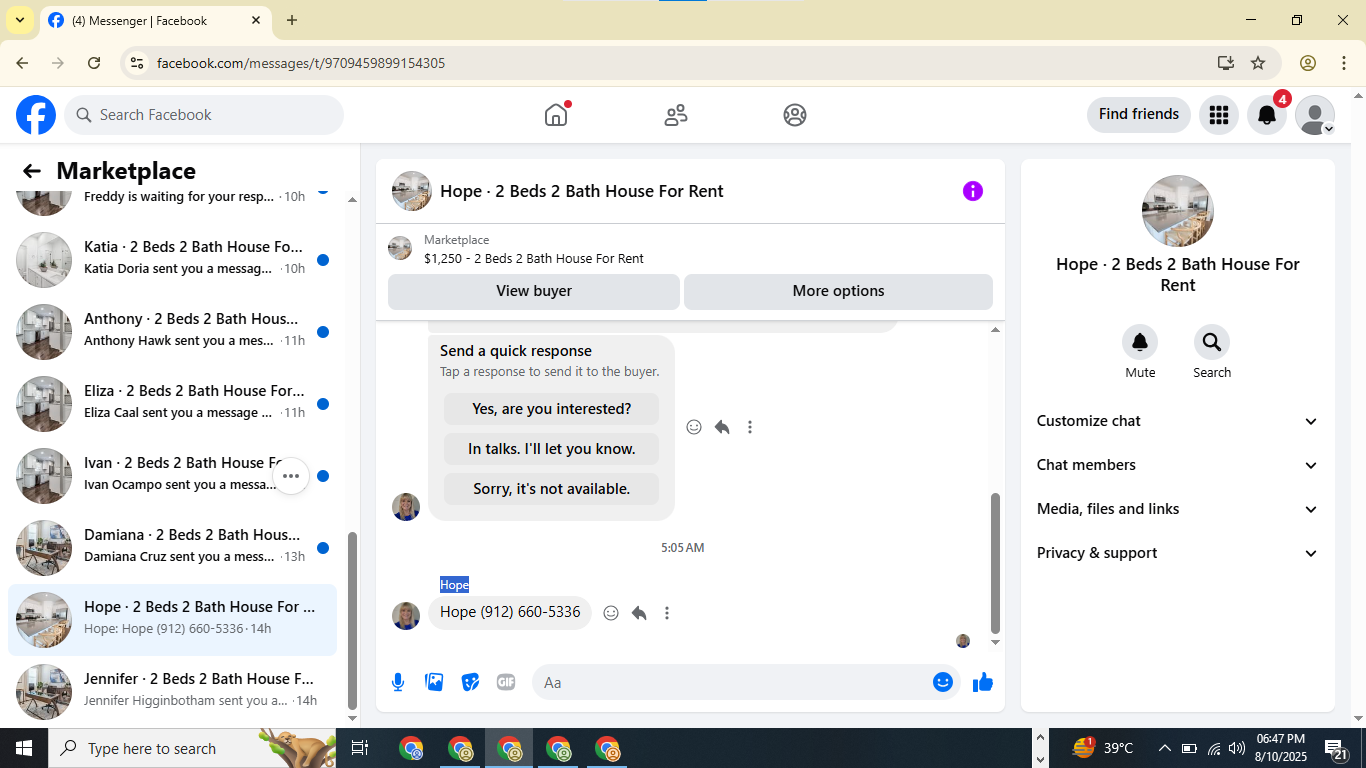Click the $1,250 listing title link

(534, 258)
